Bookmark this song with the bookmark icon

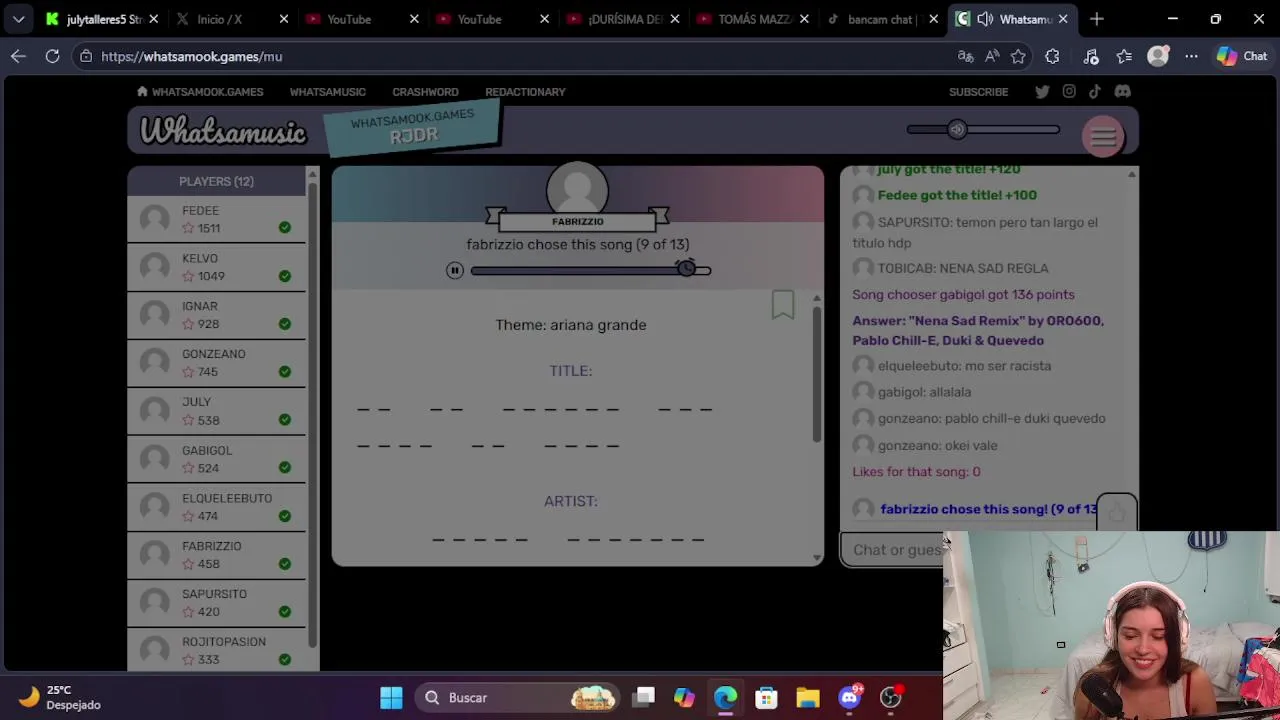[x=783, y=305]
